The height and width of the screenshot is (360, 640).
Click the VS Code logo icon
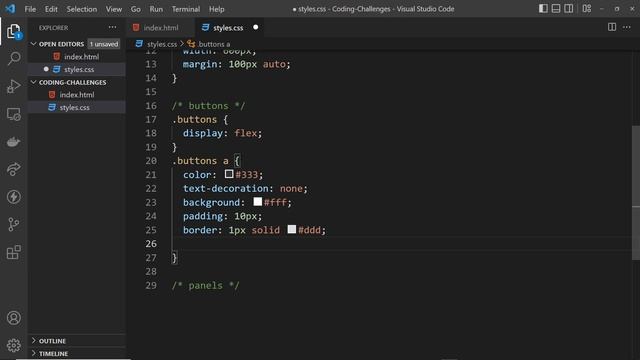coord(11,9)
